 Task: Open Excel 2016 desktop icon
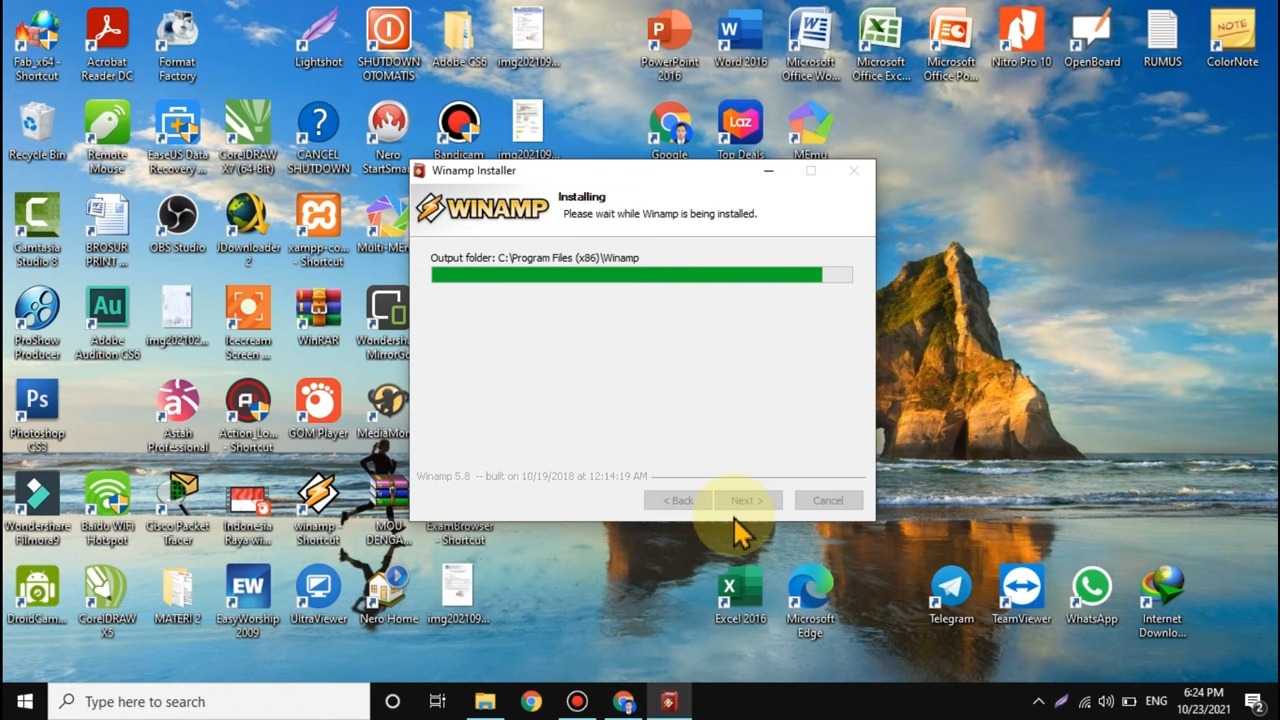coord(741,596)
